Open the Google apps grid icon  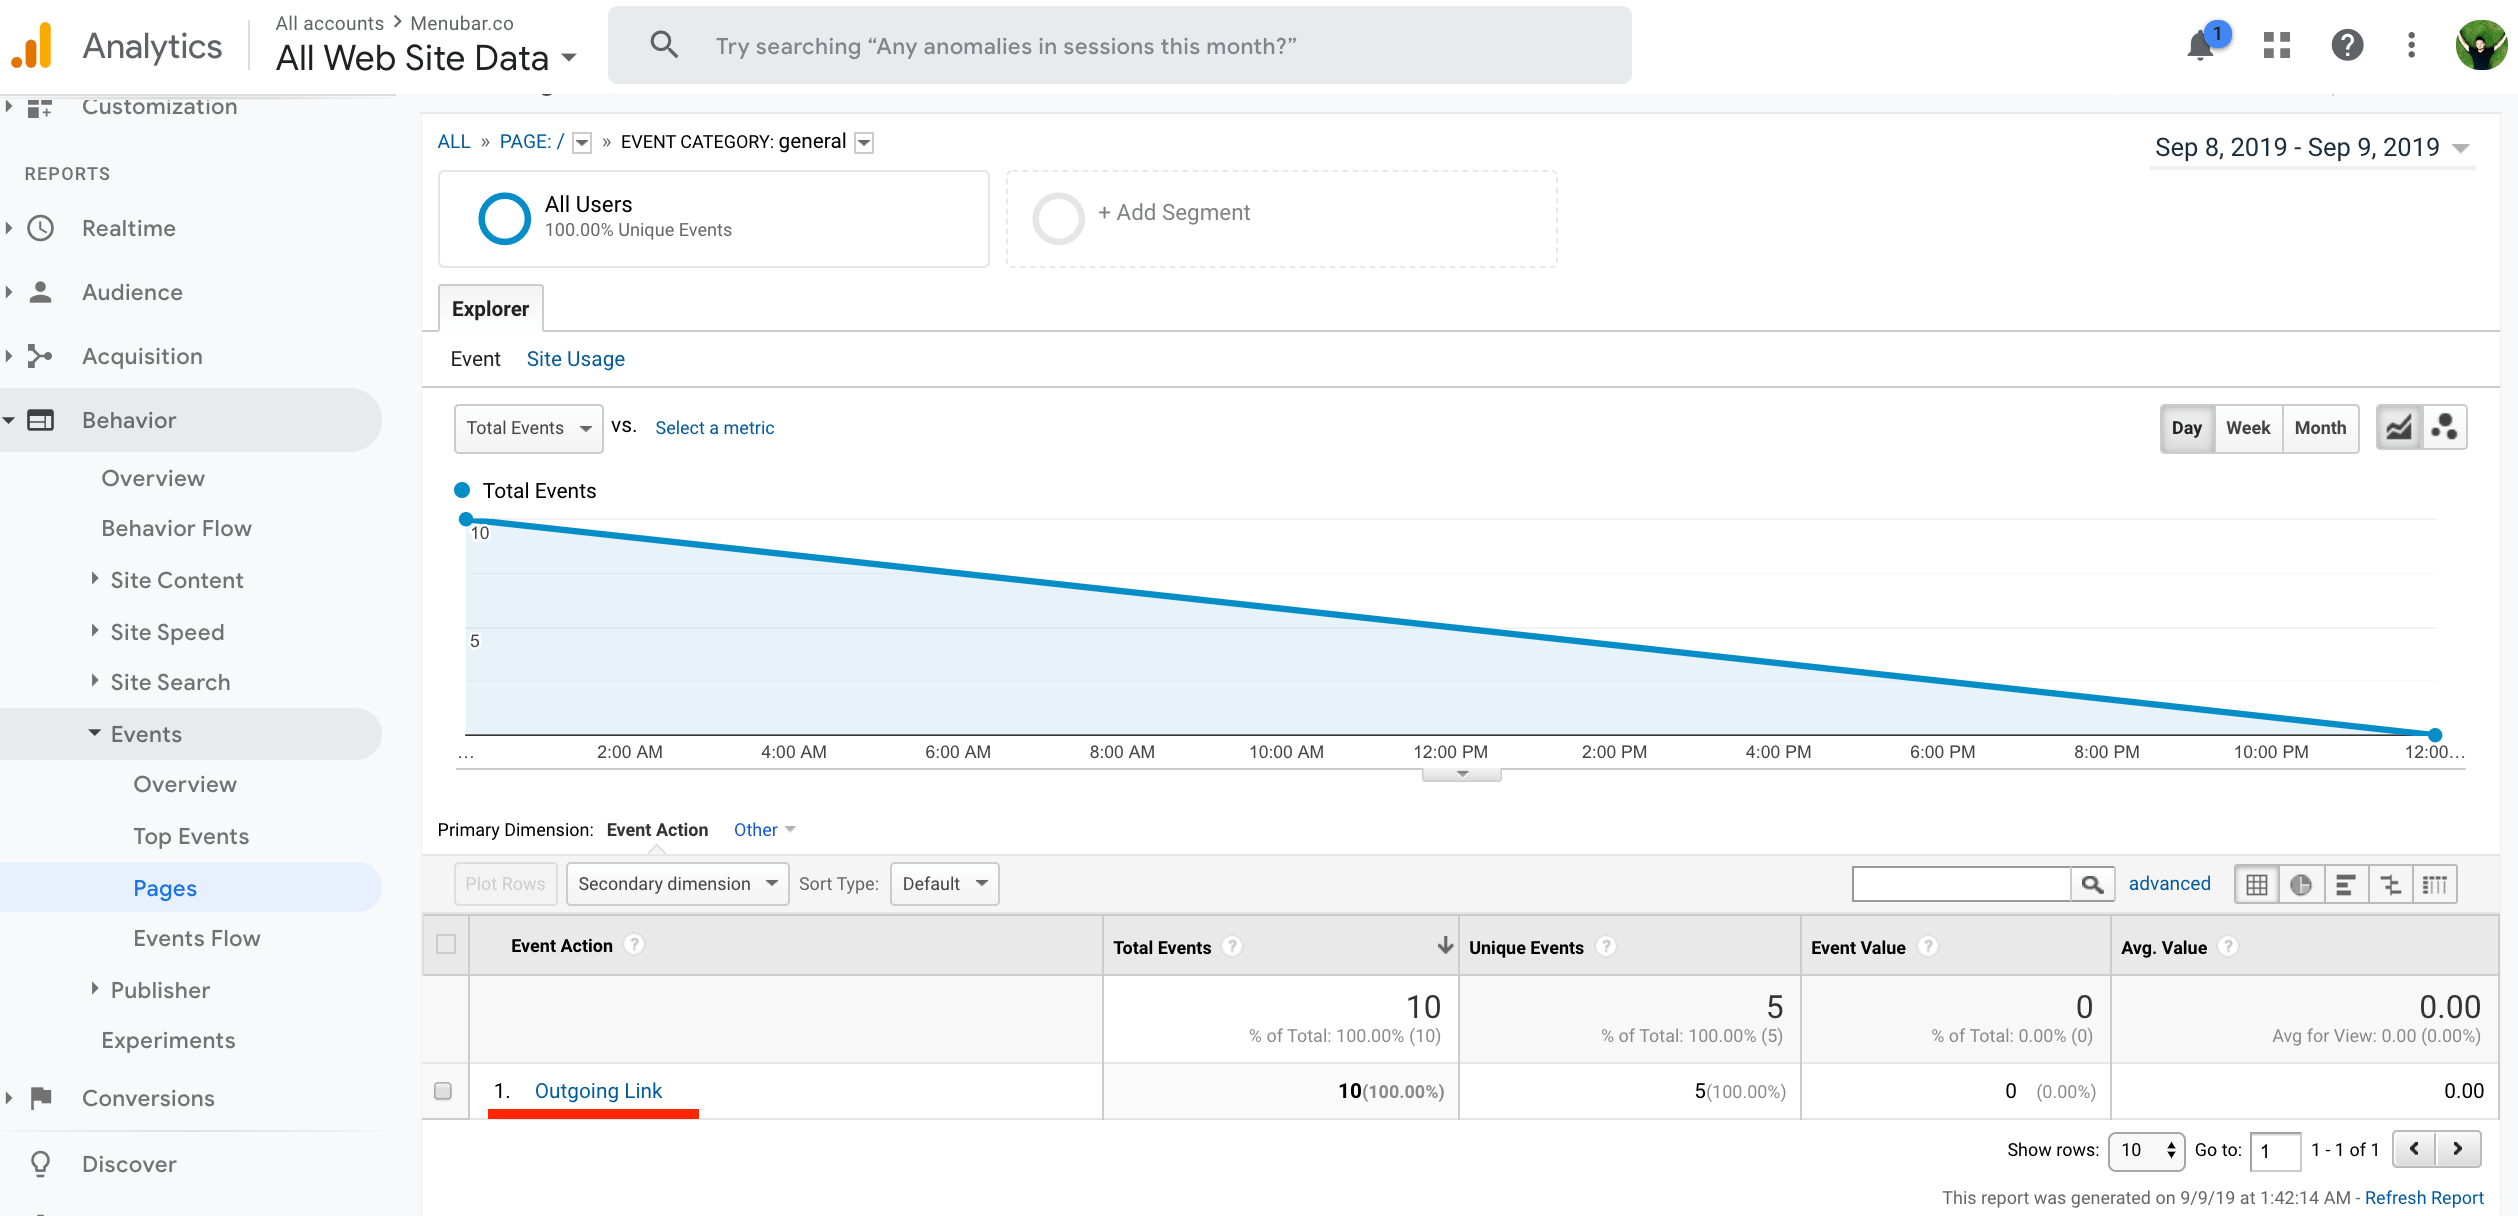(x=2277, y=45)
